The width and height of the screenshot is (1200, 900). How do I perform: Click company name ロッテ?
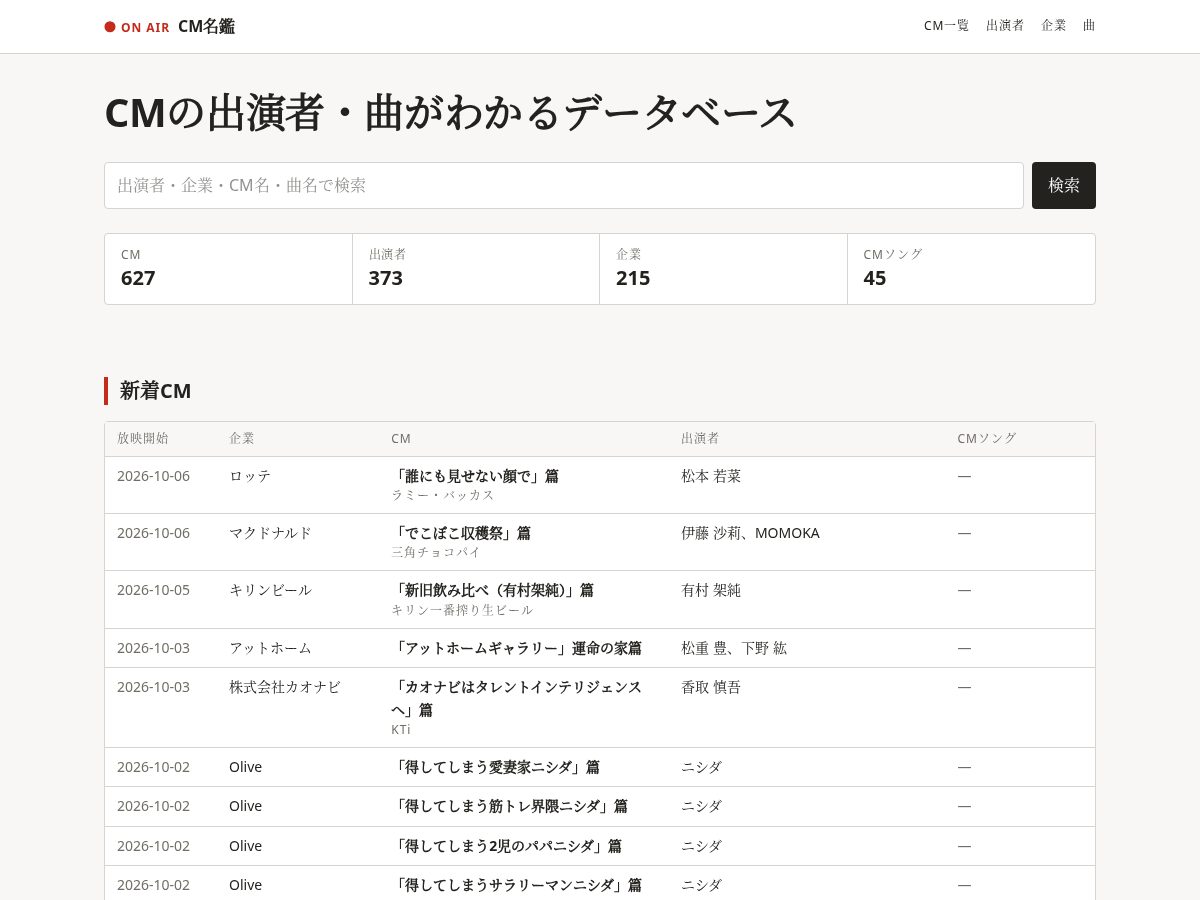(250, 476)
